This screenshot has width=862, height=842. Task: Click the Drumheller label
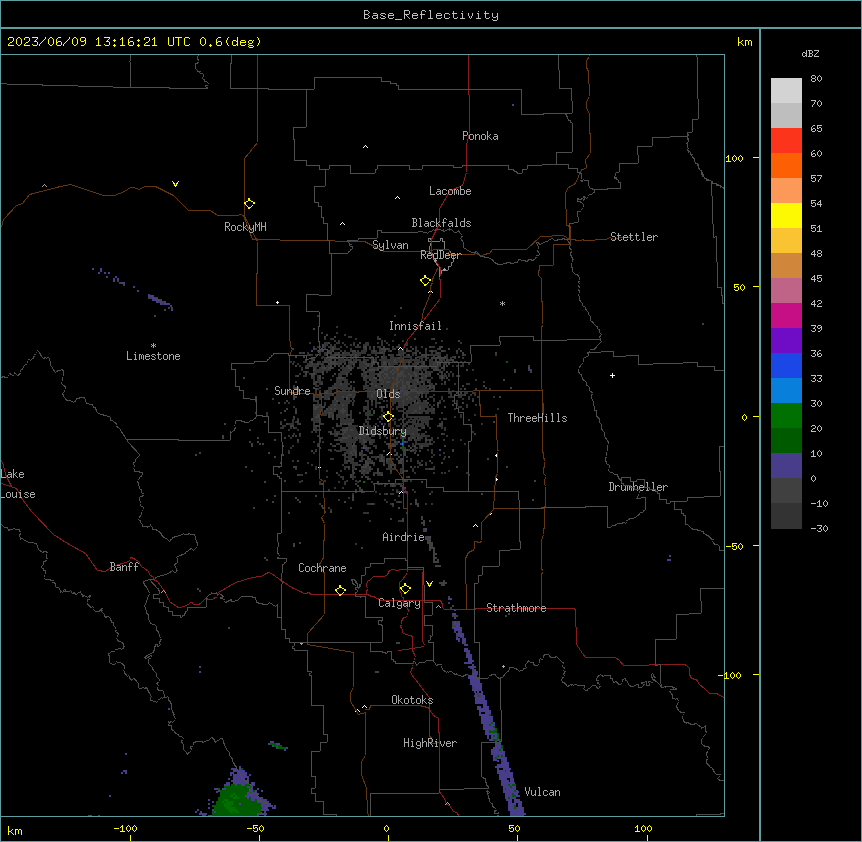(x=638, y=487)
